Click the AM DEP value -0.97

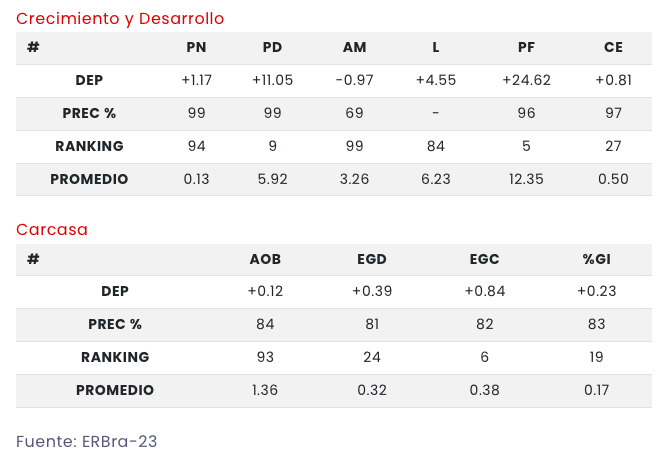(354, 81)
